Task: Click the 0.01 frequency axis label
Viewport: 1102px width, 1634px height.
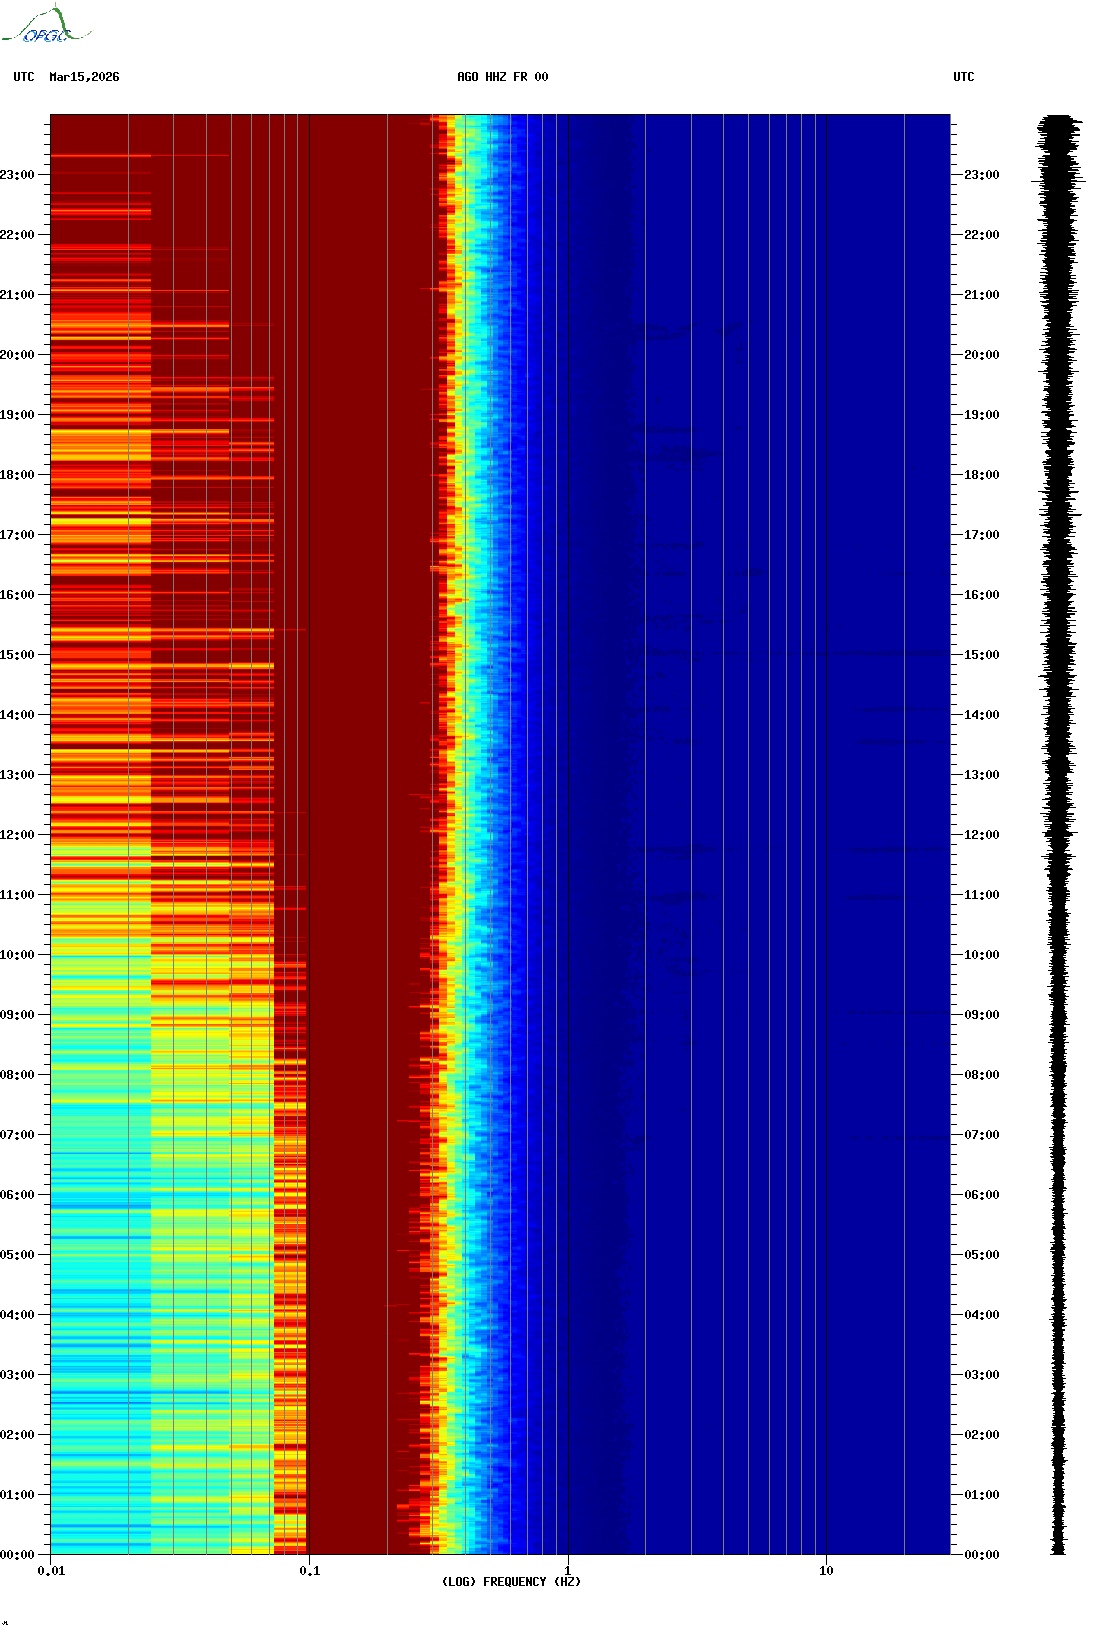Action: pyautogui.click(x=51, y=1571)
